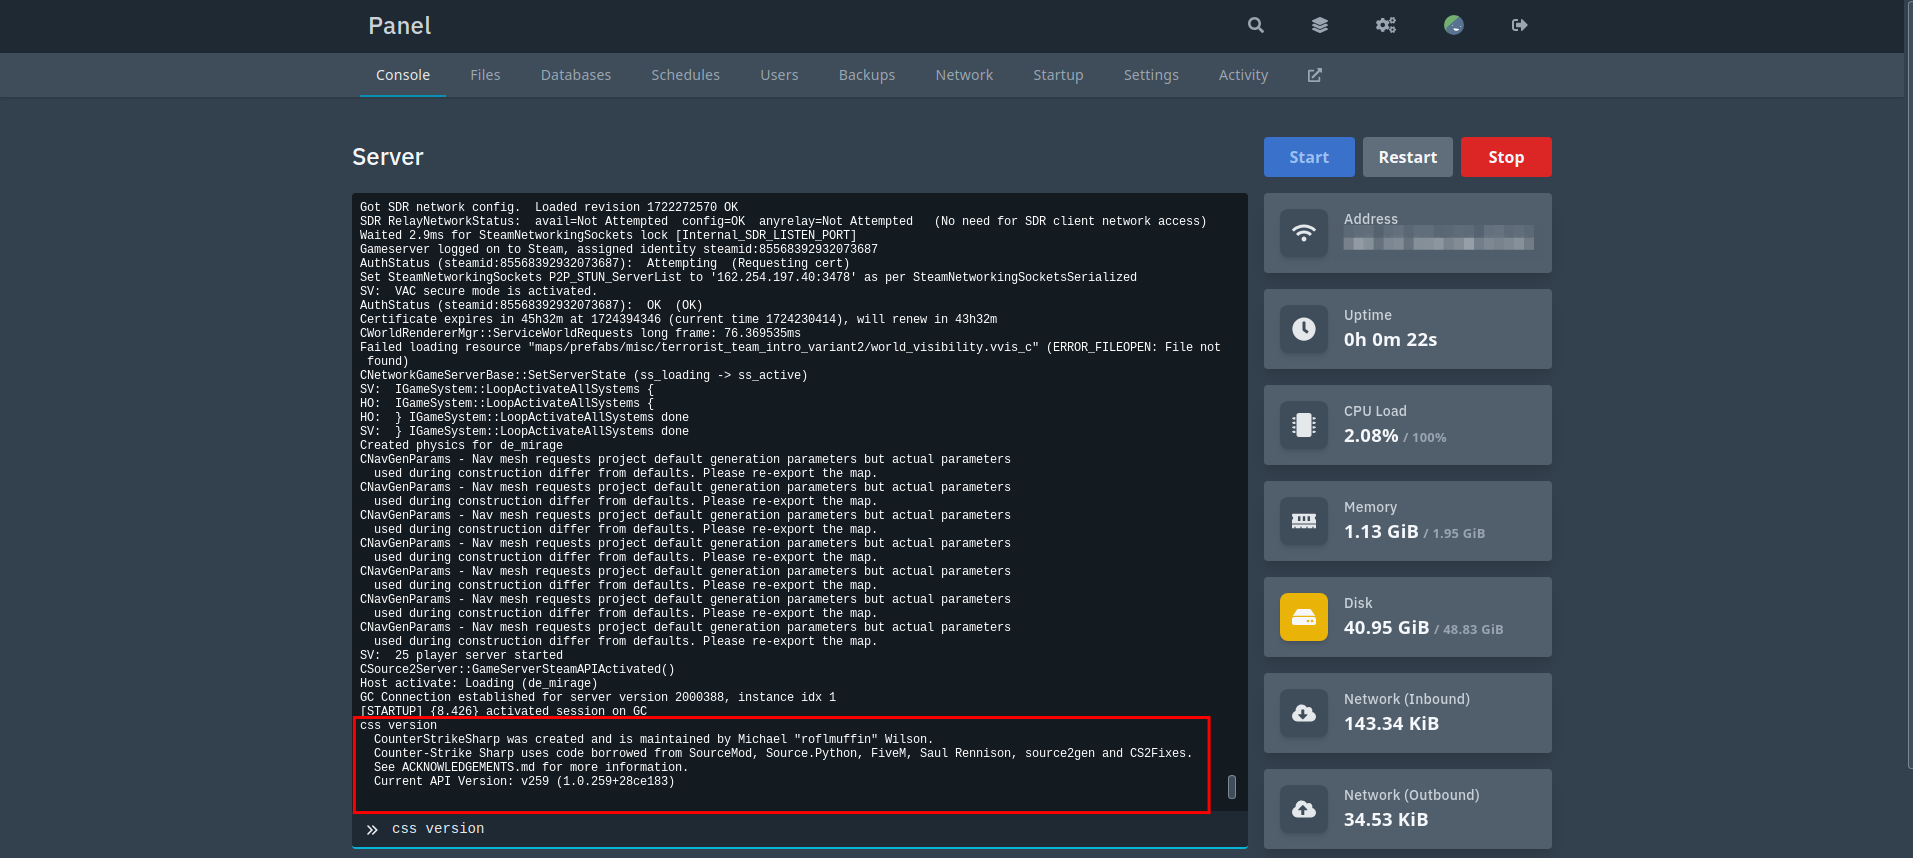
Task: Open the Databases tab
Action: point(576,75)
